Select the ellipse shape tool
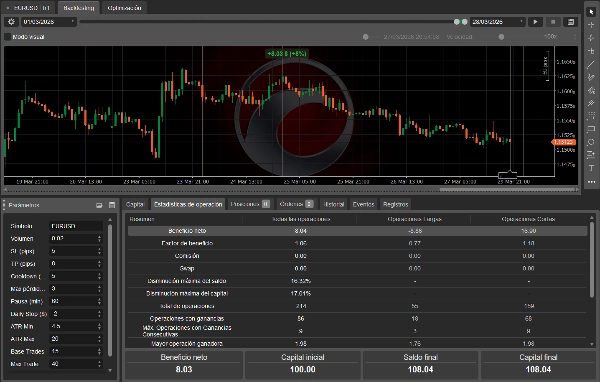The width and height of the screenshot is (600, 382). tap(591, 142)
